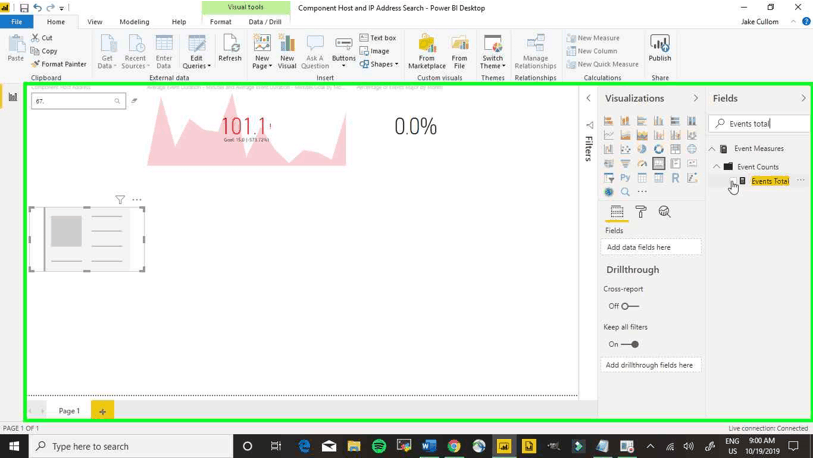Open Spotify from the taskbar
The image size is (815, 460).
click(379, 446)
